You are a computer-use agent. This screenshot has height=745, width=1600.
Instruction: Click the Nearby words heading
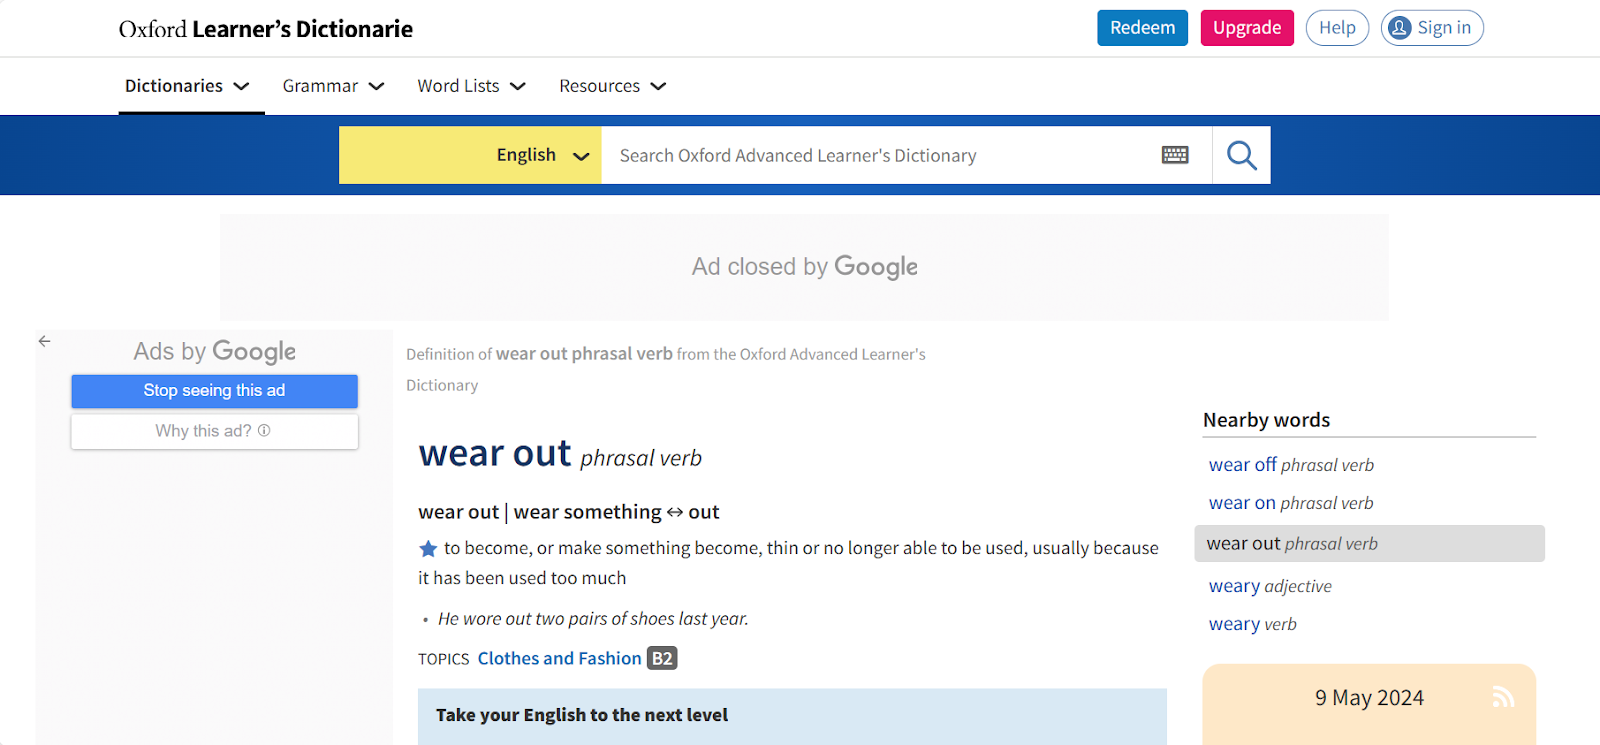coord(1266,420)
